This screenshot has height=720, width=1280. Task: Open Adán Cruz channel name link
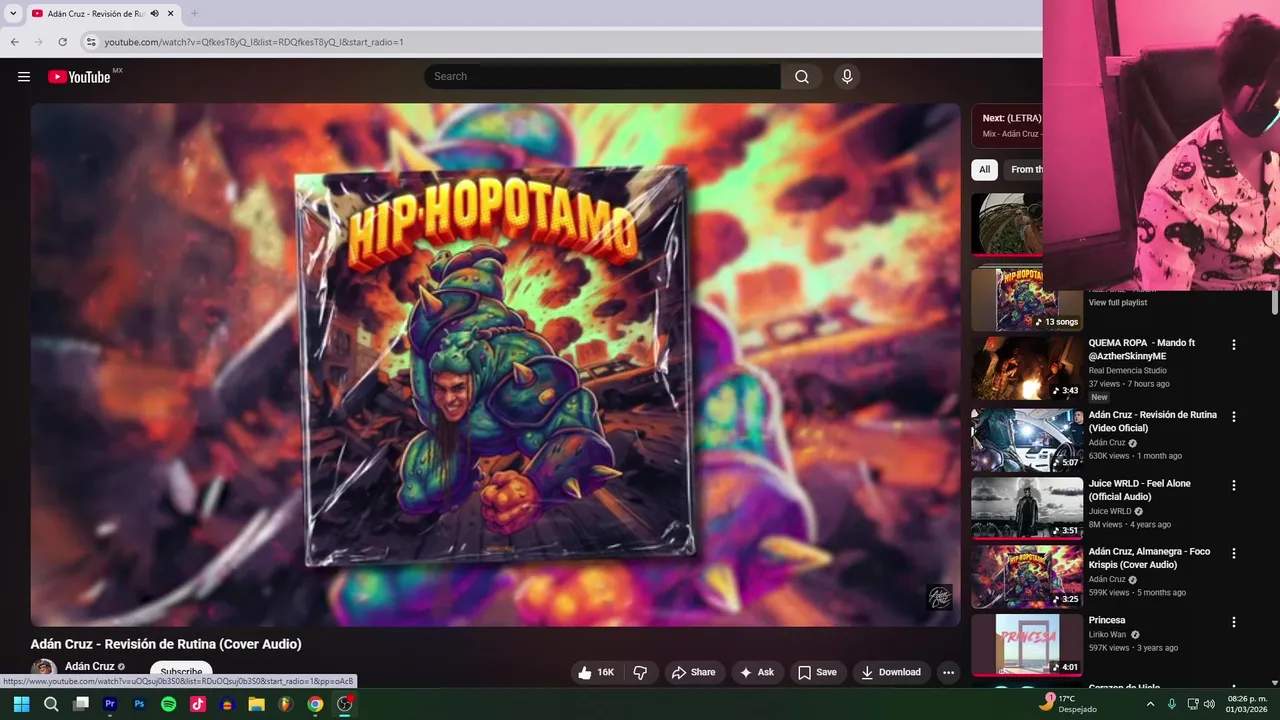89,666
